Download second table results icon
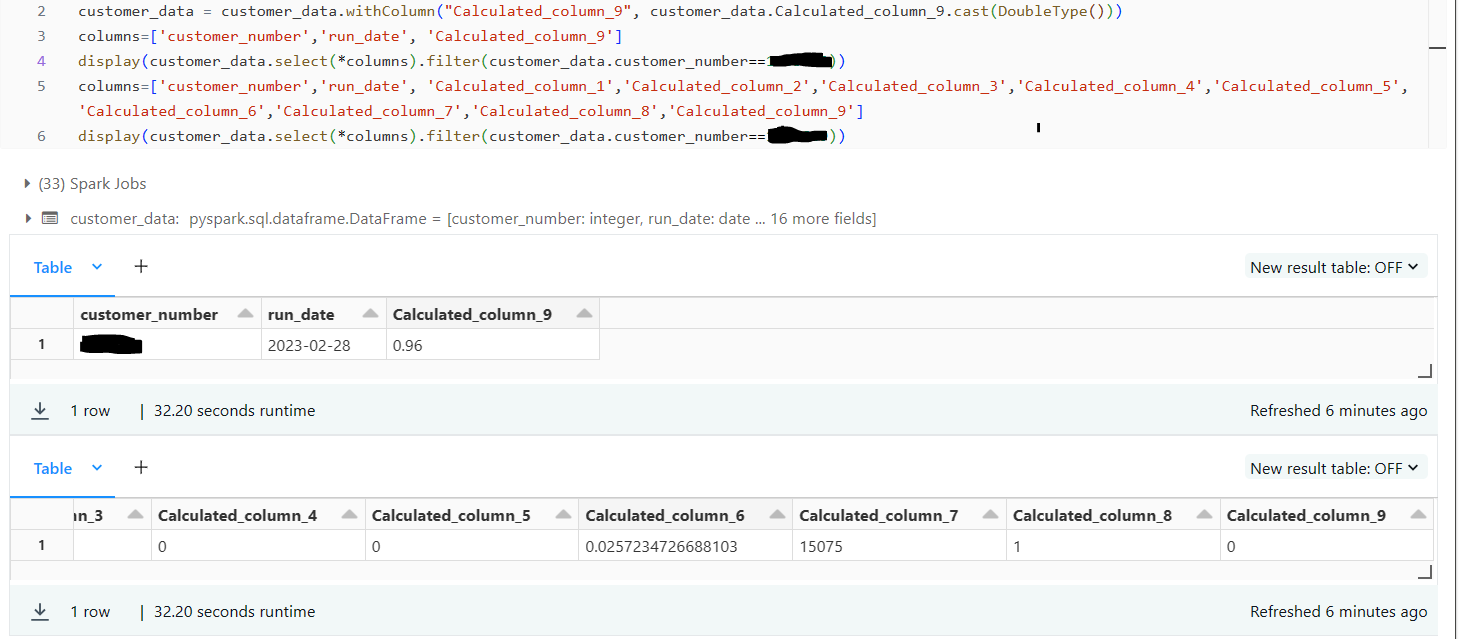The width and height of the screenshot is (1460, 639). pos(41,612)
